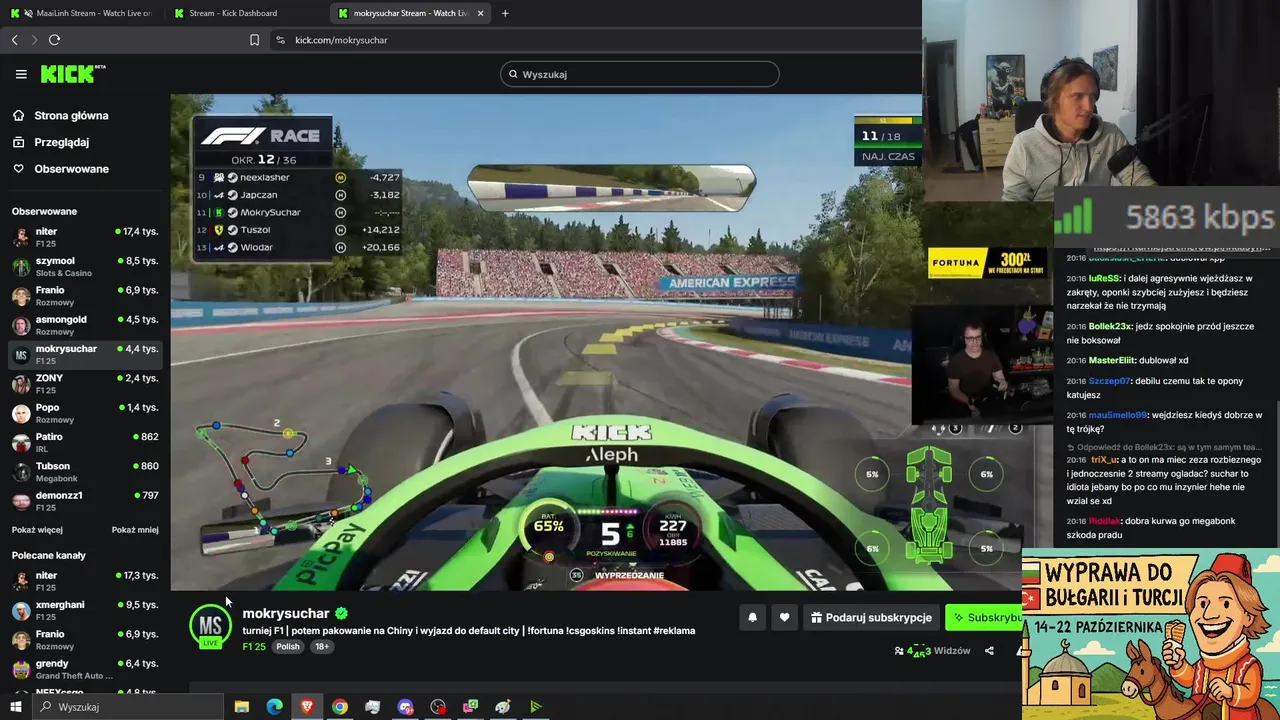The height and width of the screenshot is (720, 1280).
Task: Collapse followed list with Pokaż mniej
Action: click(x=135, y=530)
